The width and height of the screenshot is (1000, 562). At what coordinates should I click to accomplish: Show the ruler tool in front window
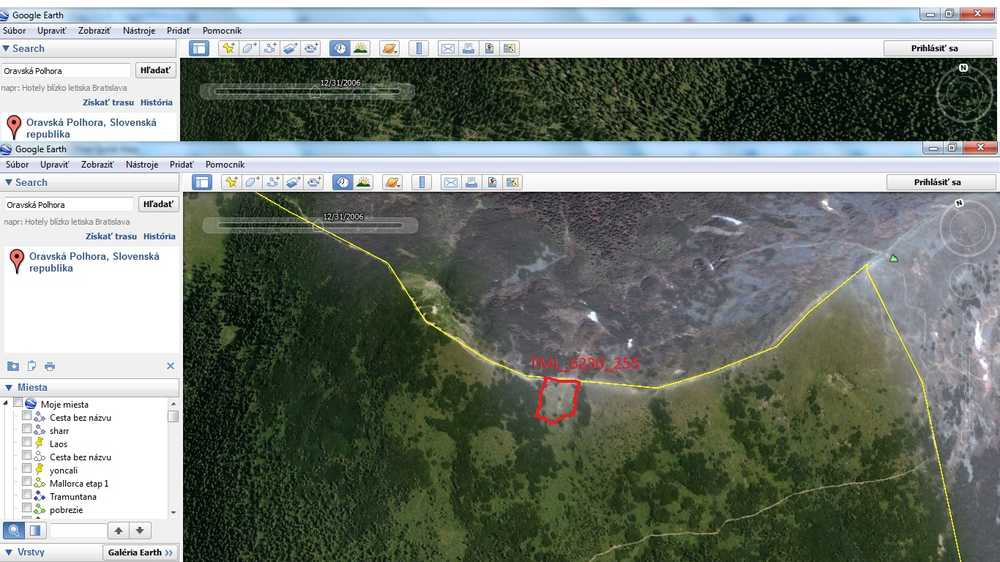coord(422,182)
